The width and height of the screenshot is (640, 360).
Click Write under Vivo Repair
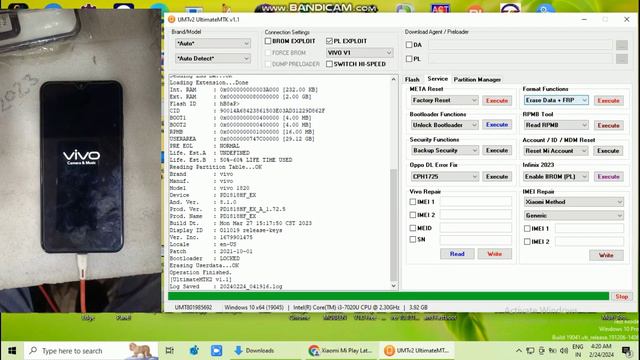(x=495, y=254)
